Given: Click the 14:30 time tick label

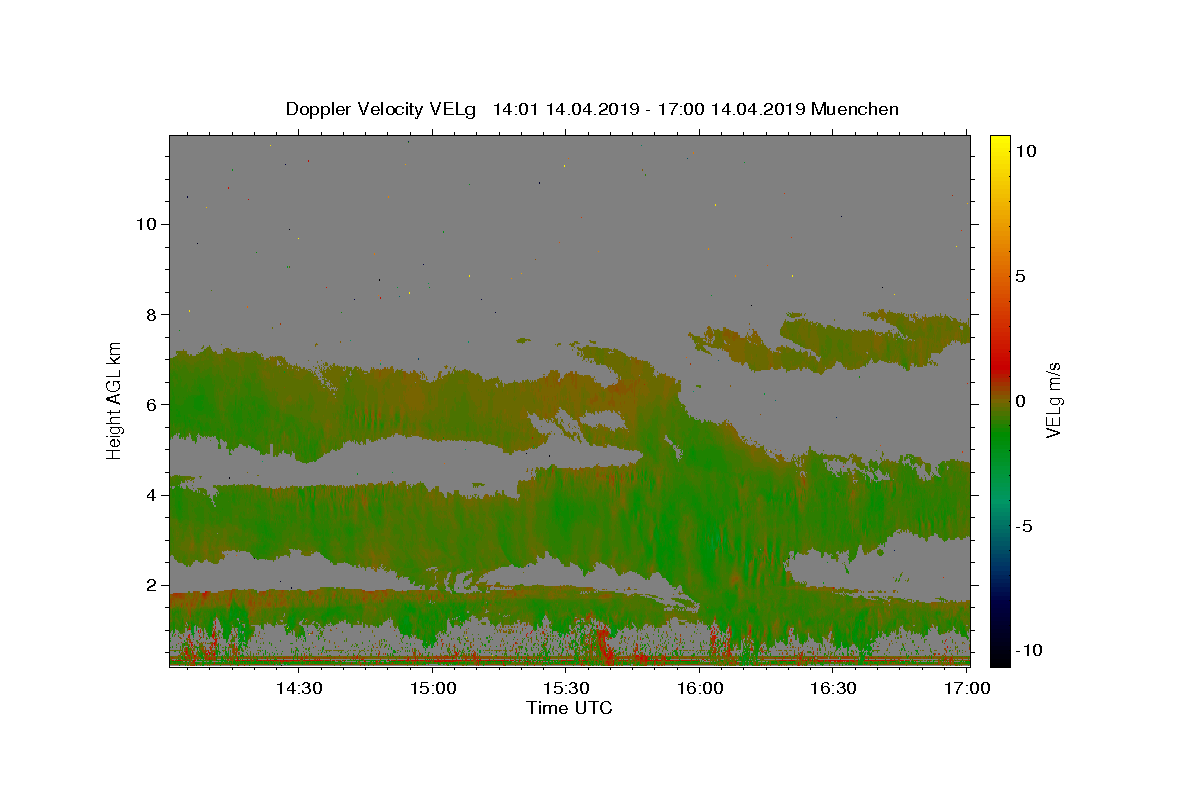Looking at the screenshot, I should point(299,689).
